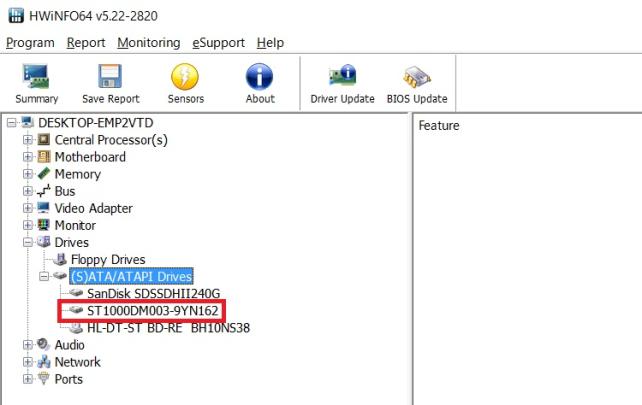Select the Audio label
The image size is (642, 405).
[70, 345]
